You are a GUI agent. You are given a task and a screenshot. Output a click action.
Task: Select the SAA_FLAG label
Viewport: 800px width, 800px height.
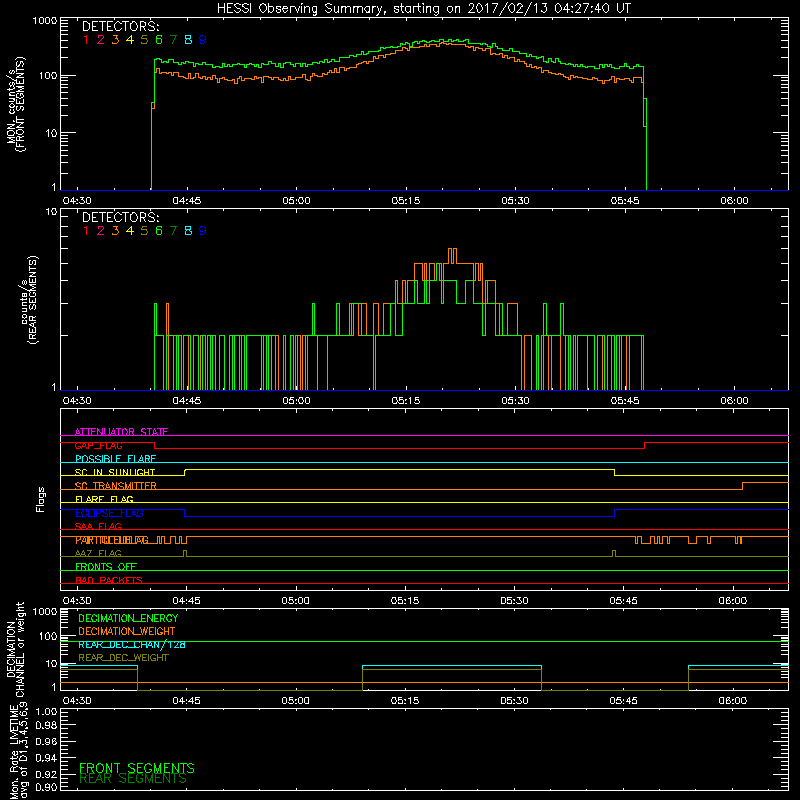tap(98, 526)
